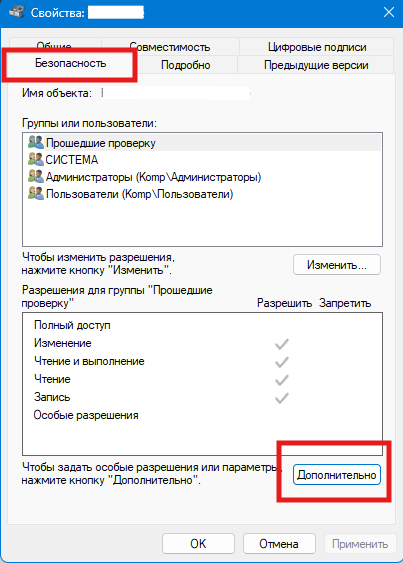Click the Пользователи group icon
The height and width of the screenshot is (563, 403).
coord(36,194)
